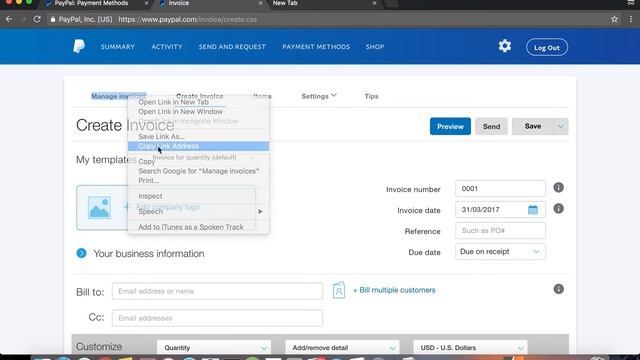
Task: Click the browser address bar URL
Action: (x=187, y=19)
